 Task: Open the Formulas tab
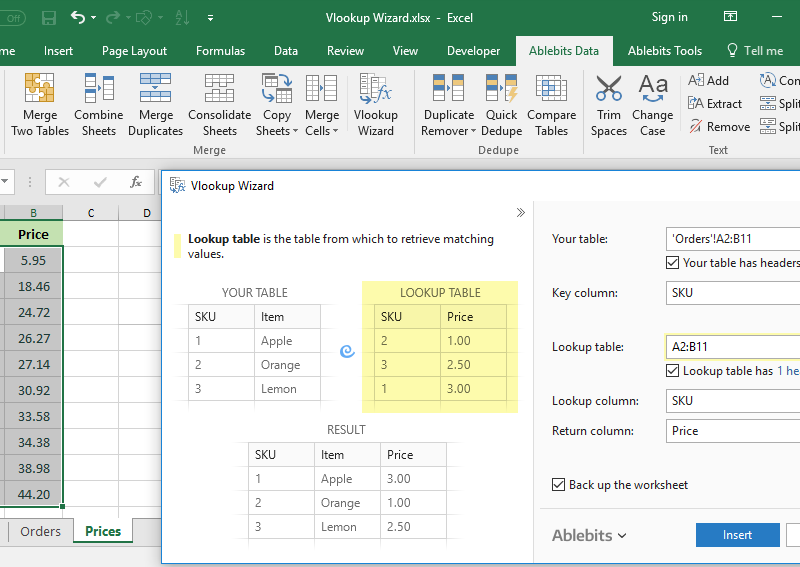220,51
